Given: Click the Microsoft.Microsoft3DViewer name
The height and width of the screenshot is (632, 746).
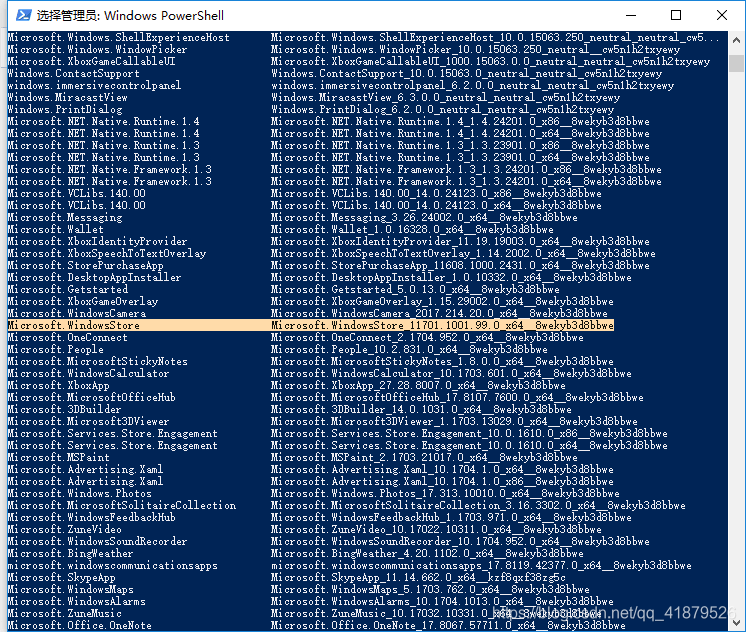Looking at the screenshot, I should point(88,421).
